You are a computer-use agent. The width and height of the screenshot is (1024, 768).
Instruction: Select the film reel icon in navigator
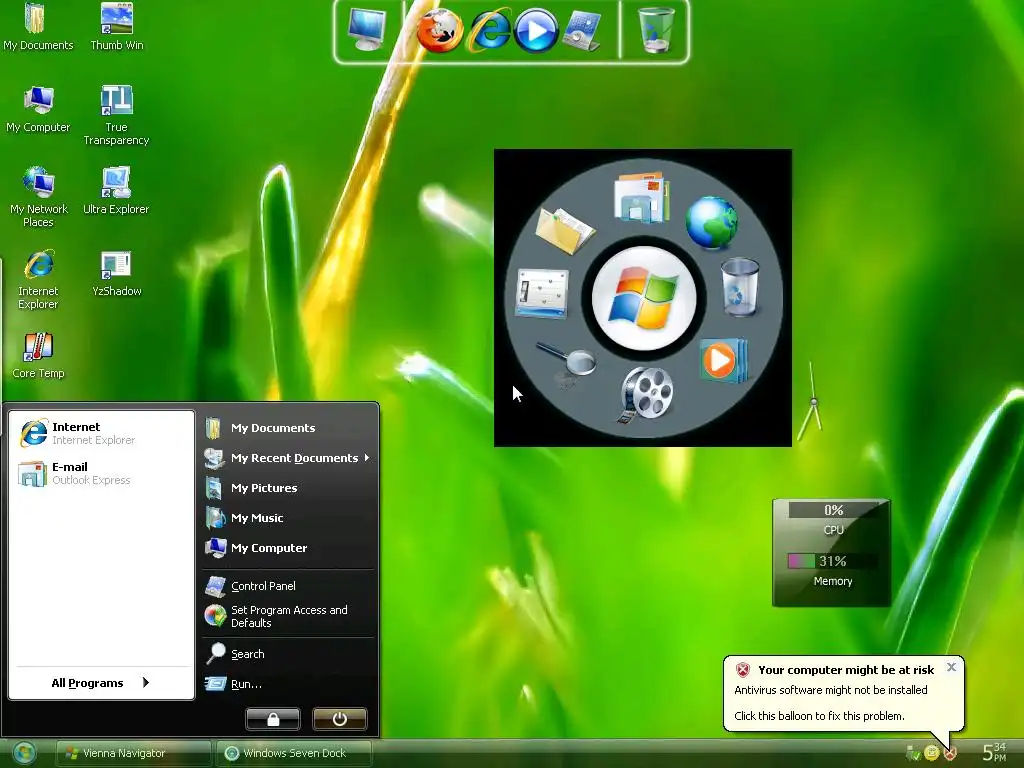[x=645, y=394]
